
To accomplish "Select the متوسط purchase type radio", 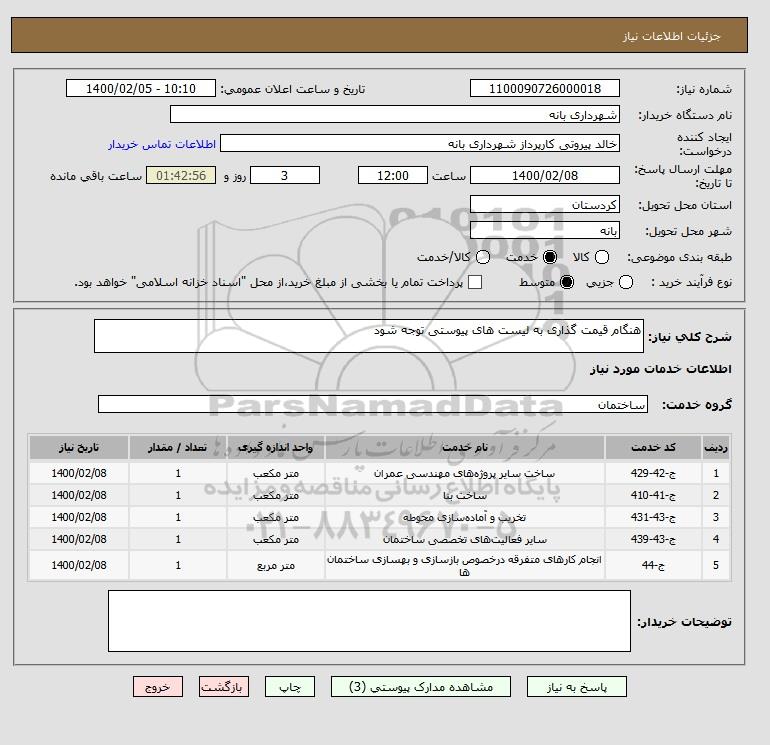I will (567, 282).
